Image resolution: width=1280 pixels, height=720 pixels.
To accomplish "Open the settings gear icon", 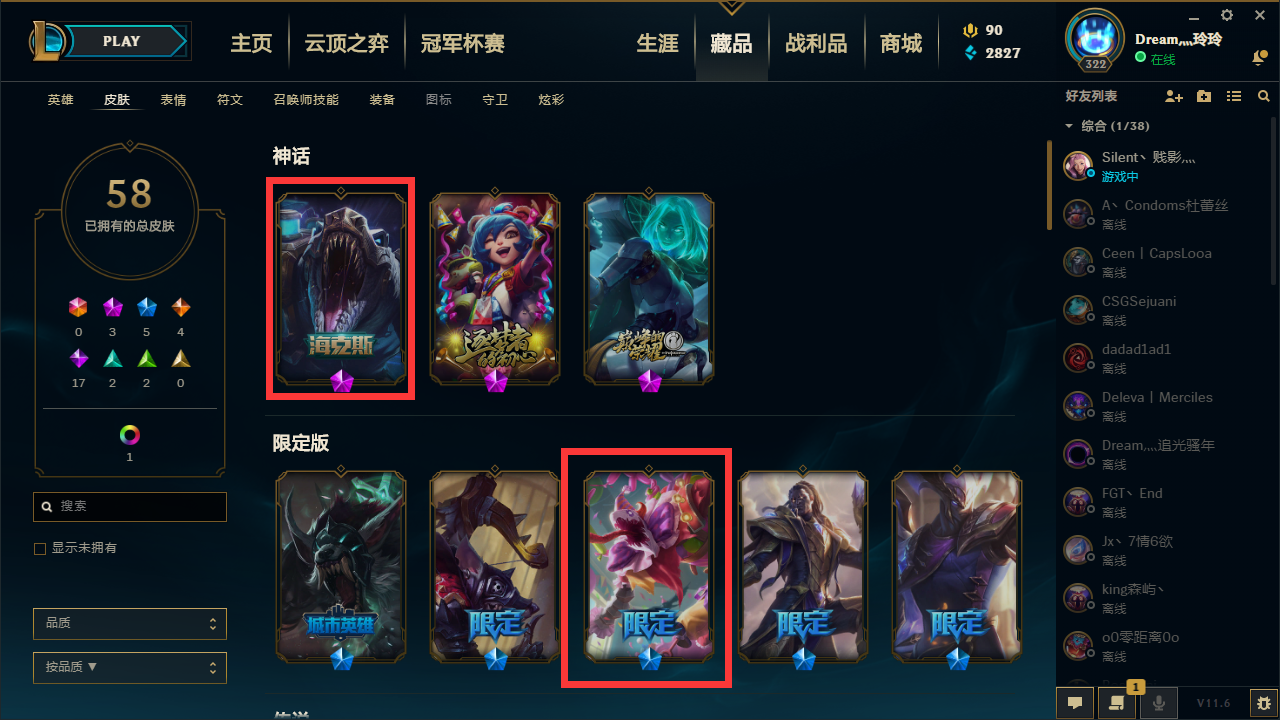I will tap(1227, 15).
